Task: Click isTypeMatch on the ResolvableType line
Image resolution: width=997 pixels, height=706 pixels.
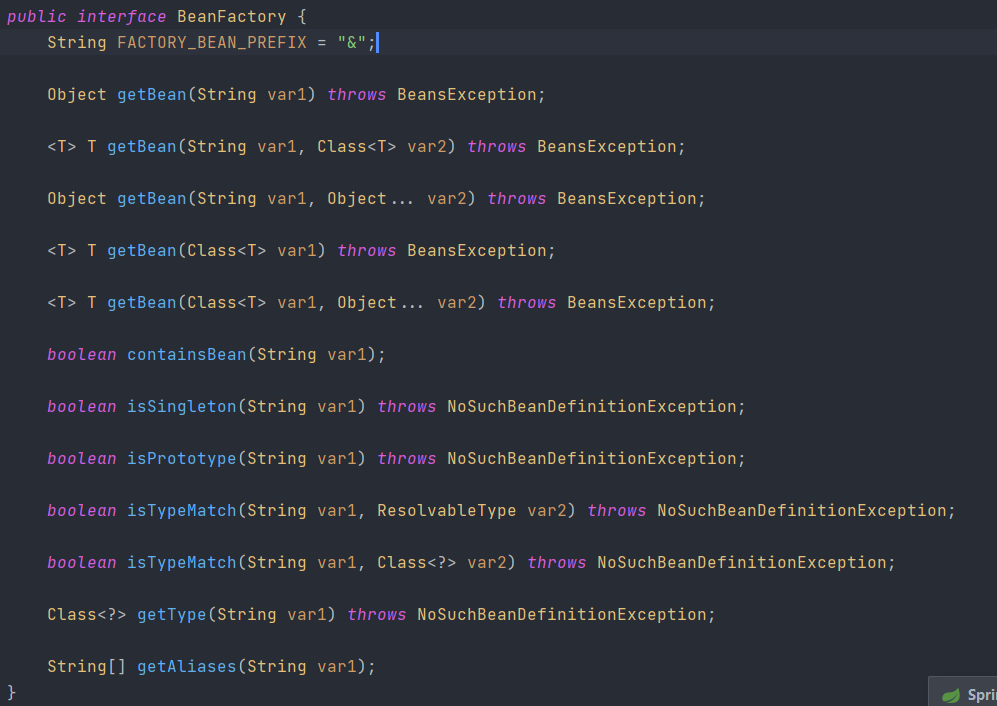Action: pyautogui.click(x=182, y=511)
